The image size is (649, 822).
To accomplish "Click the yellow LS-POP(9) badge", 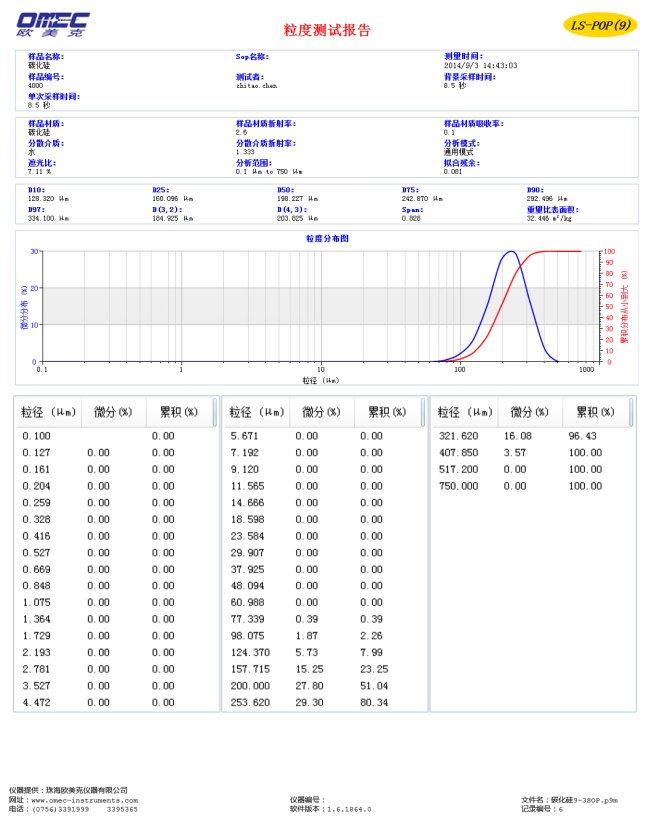I will [596, 24].
